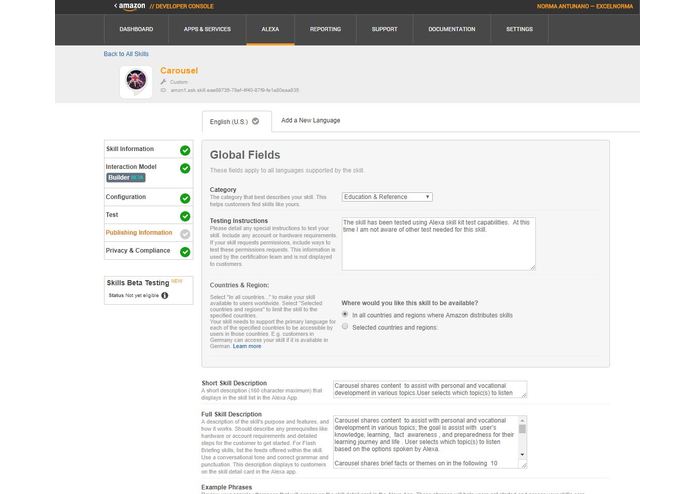Viewport: 695px width, 494px height.
Task: Click the Carousel skill title
Action: click(x=179, y=70)
